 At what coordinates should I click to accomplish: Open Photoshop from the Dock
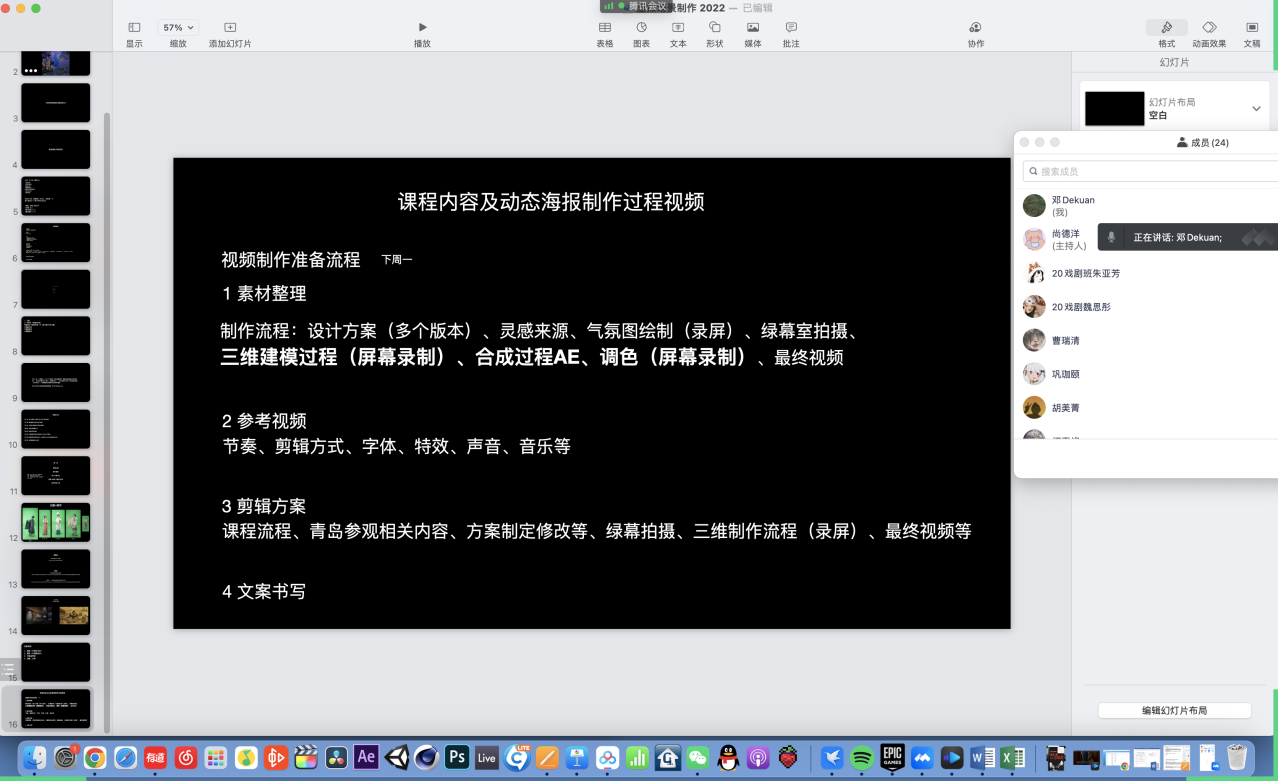(457, 757)
